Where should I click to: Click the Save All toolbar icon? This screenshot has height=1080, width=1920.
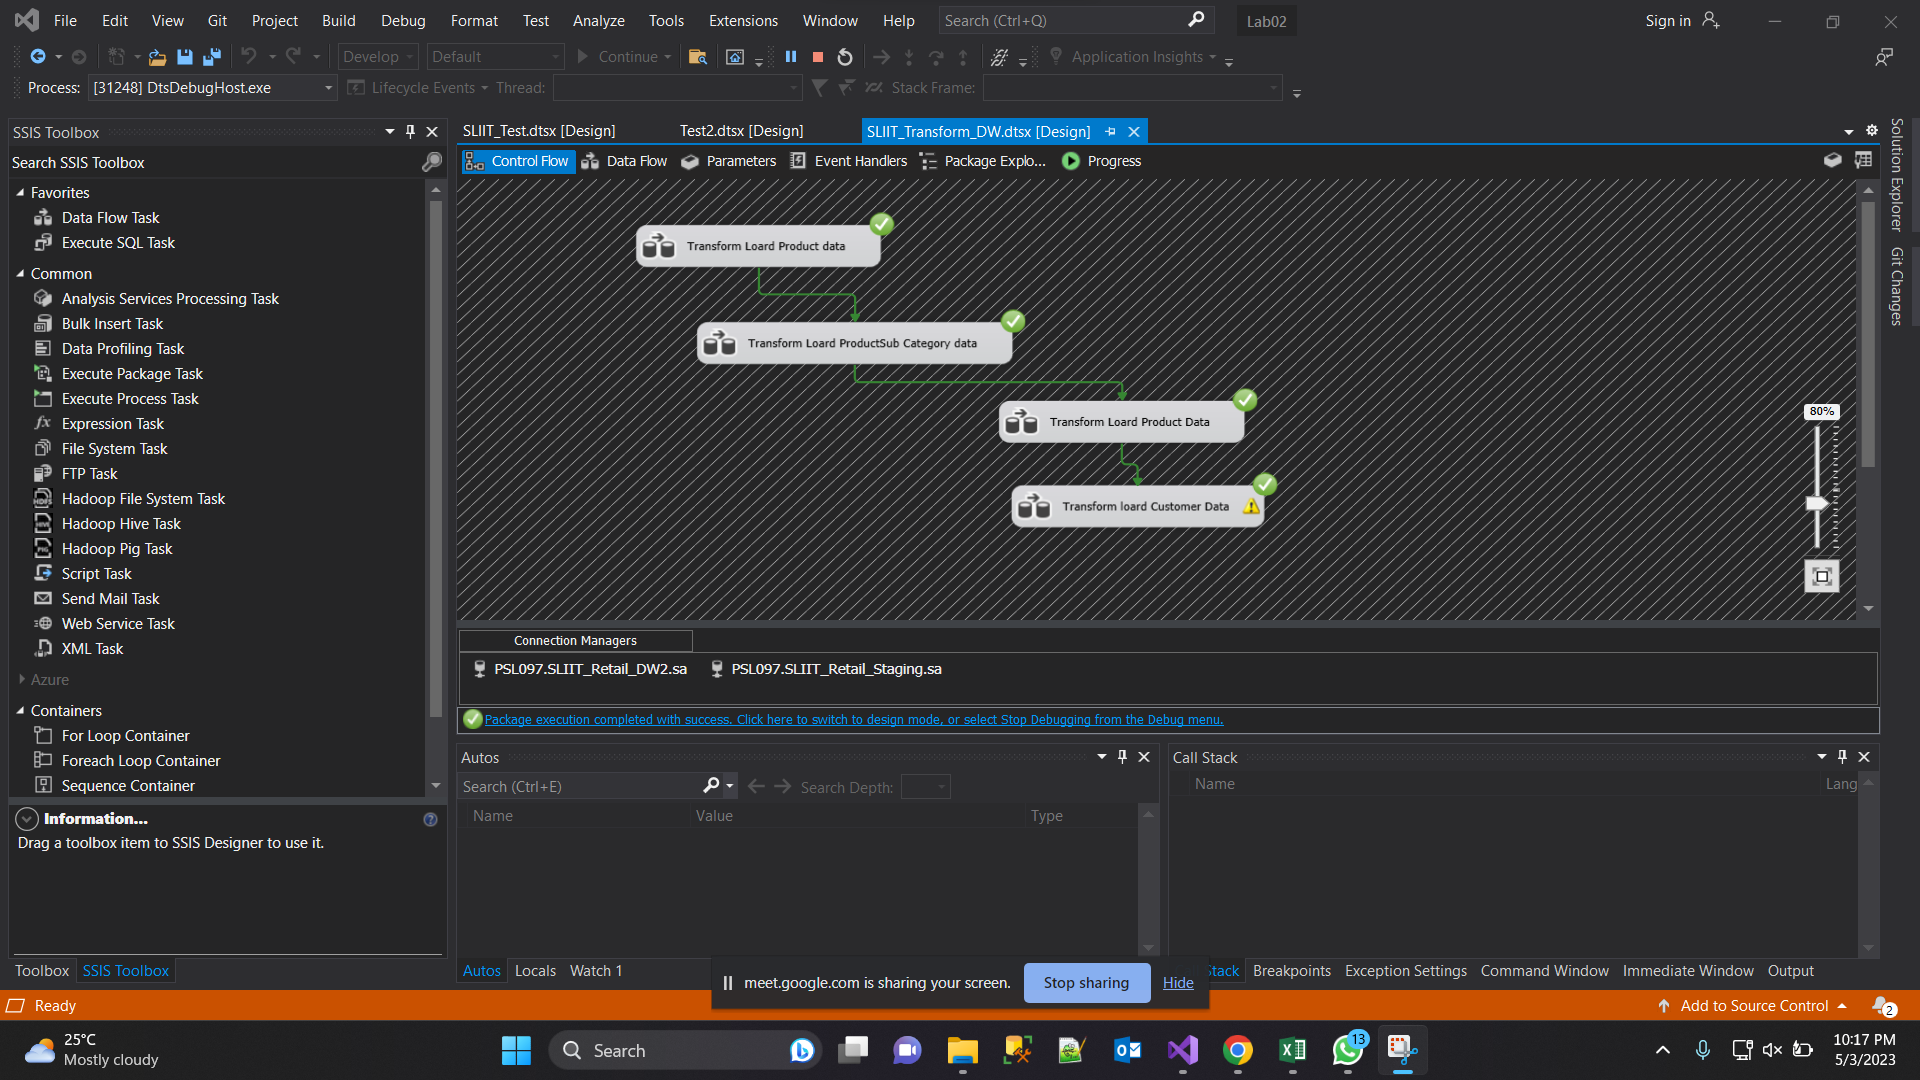point(212,57)
